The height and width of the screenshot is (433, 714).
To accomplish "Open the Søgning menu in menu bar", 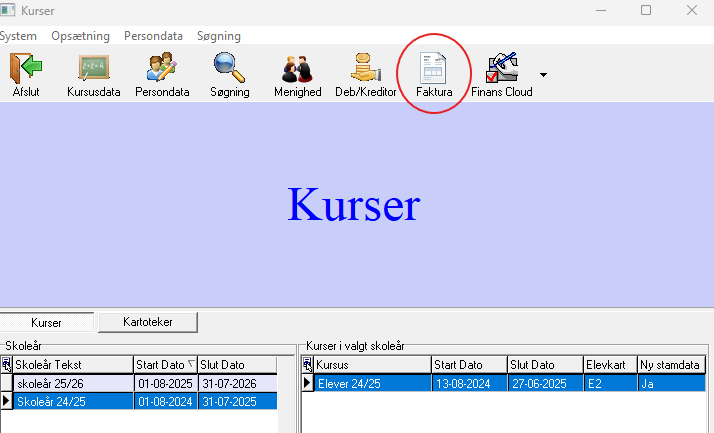I will [219, 36].
